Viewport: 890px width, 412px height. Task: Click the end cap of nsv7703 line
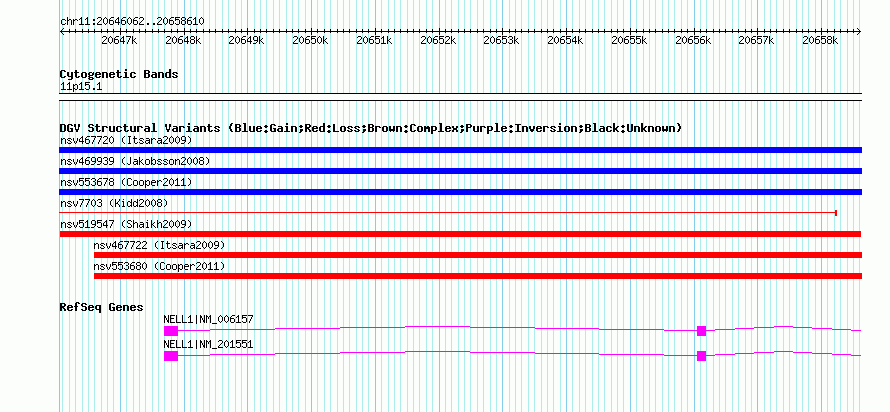coord(836,213)
